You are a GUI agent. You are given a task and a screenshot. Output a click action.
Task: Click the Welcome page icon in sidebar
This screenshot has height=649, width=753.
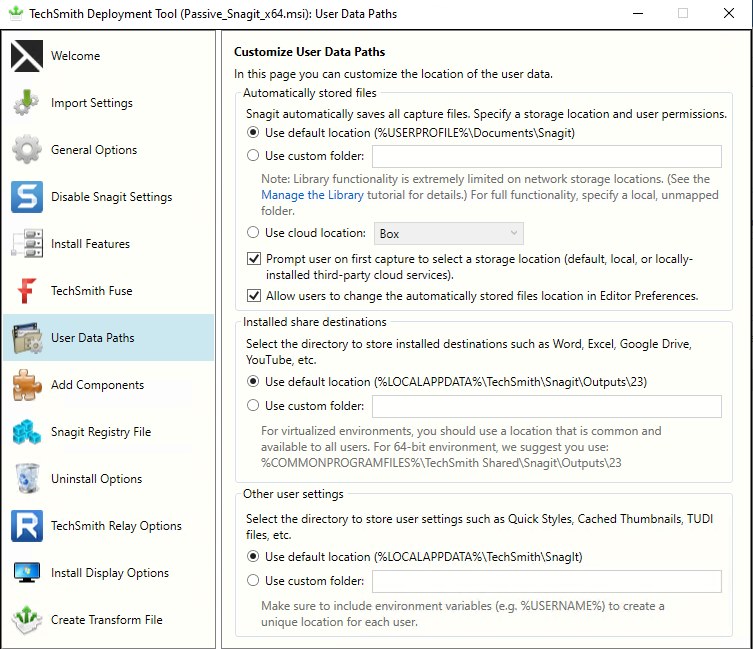point(27,56)
